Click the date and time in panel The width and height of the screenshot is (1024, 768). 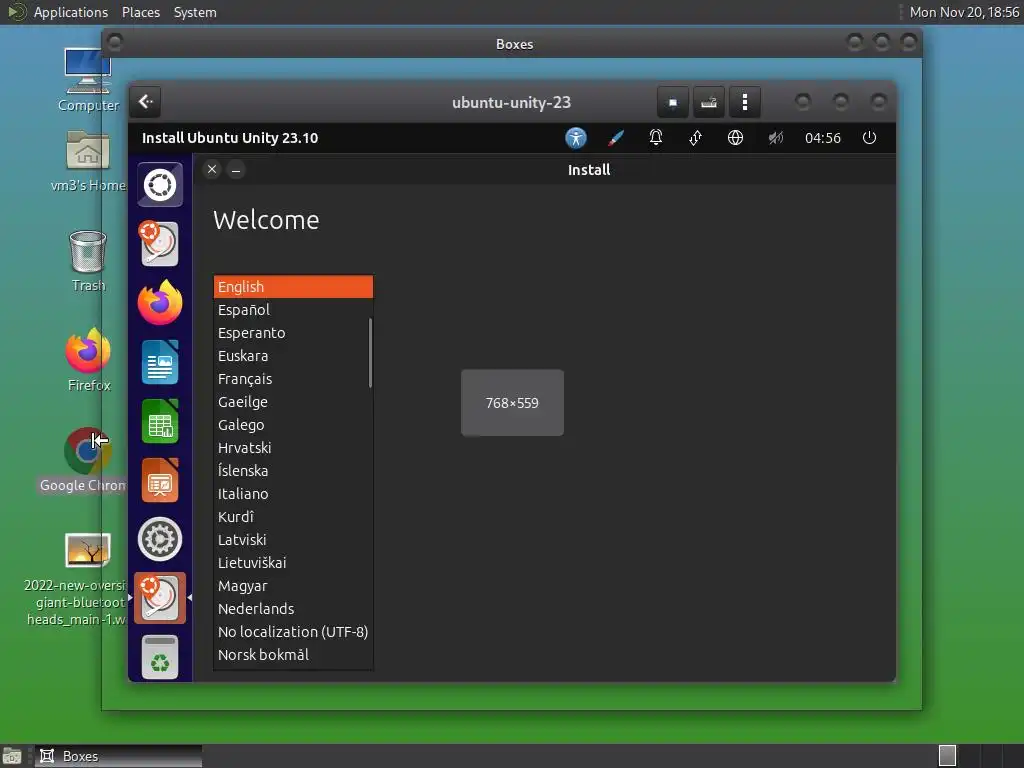pos(964,12)
